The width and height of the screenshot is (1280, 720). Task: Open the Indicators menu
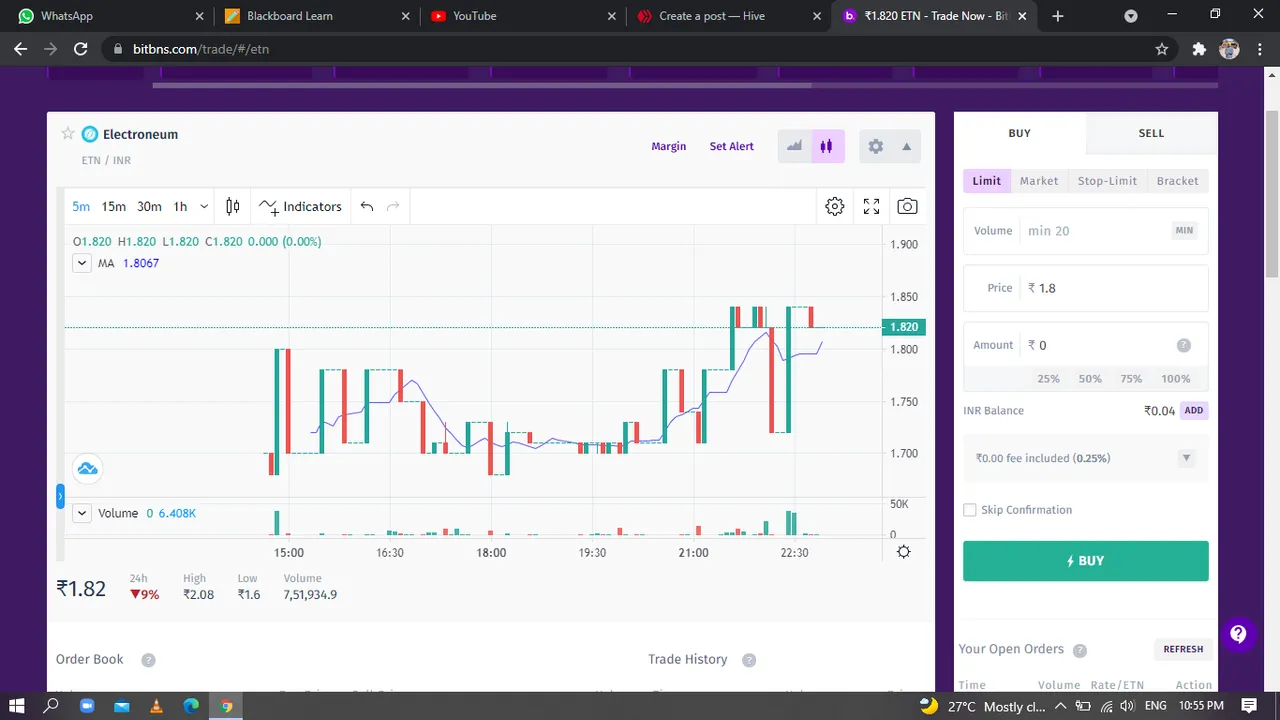[300, 206]
